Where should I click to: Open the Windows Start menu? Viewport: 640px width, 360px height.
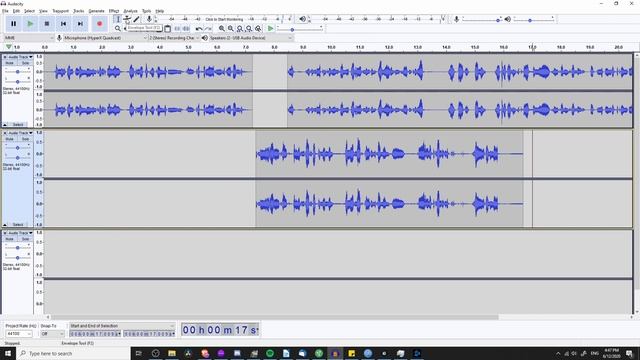8,353
